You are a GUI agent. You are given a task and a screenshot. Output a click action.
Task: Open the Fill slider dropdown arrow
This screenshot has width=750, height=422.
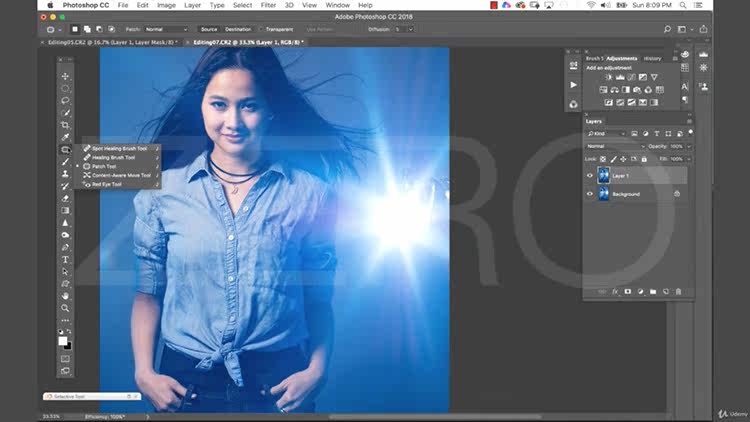click(x=689, y=159)
